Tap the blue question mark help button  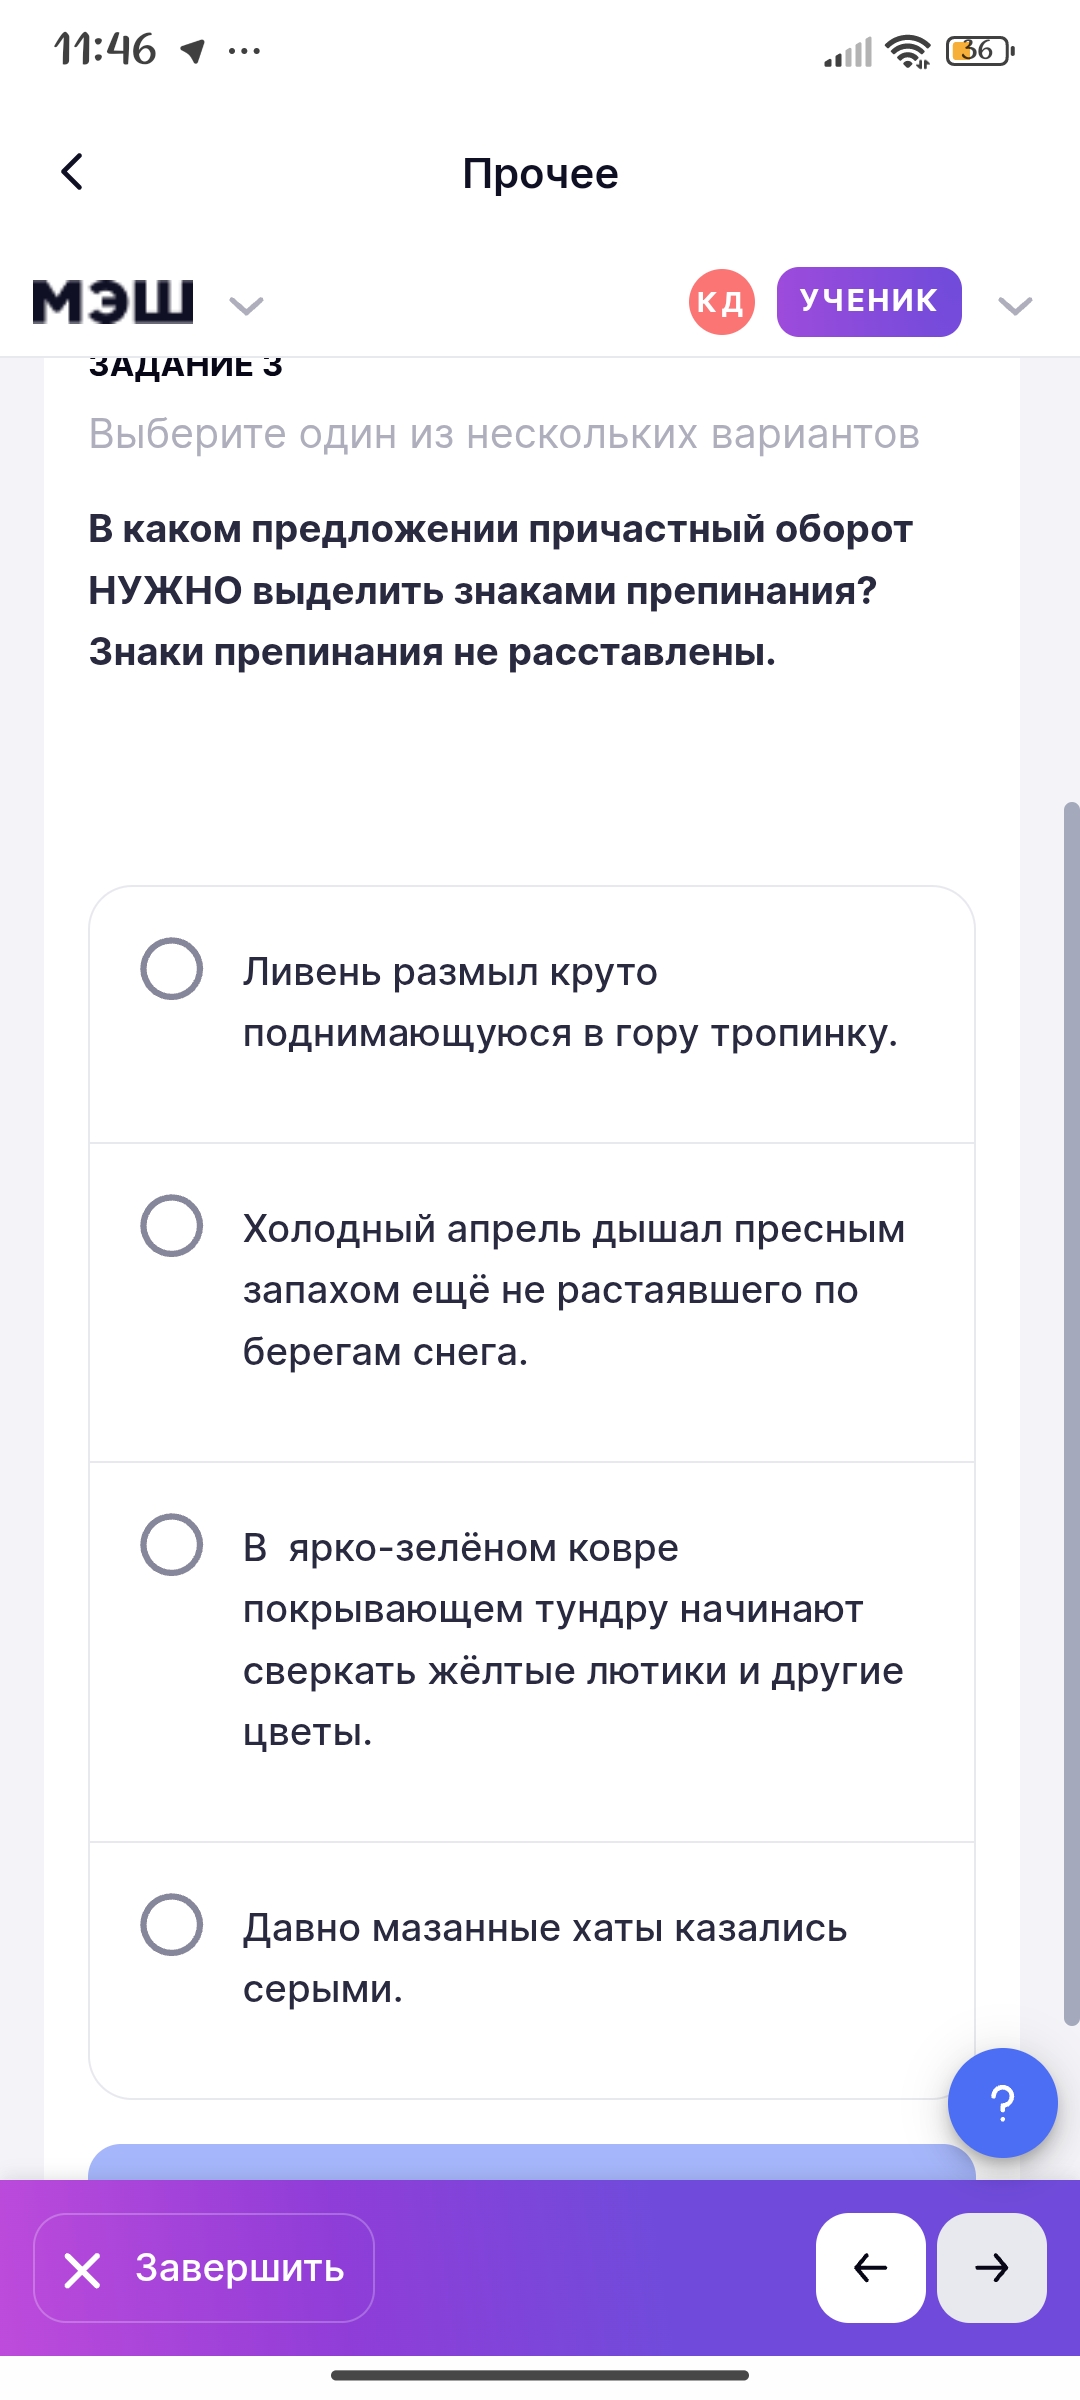pos(1002,2102)
